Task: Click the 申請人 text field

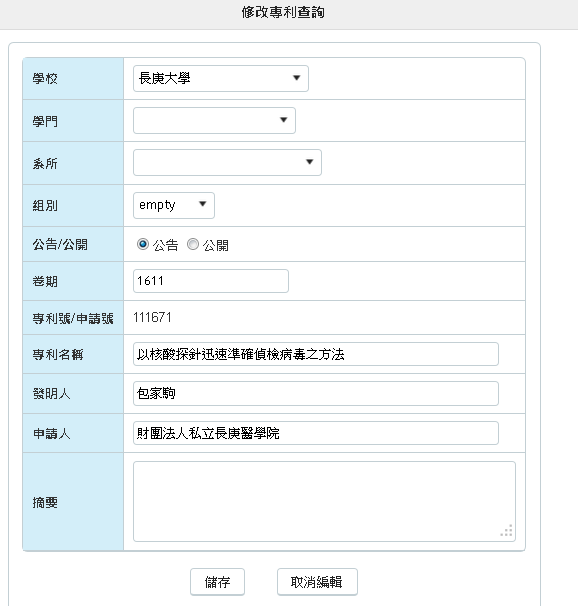Action: 316,433
